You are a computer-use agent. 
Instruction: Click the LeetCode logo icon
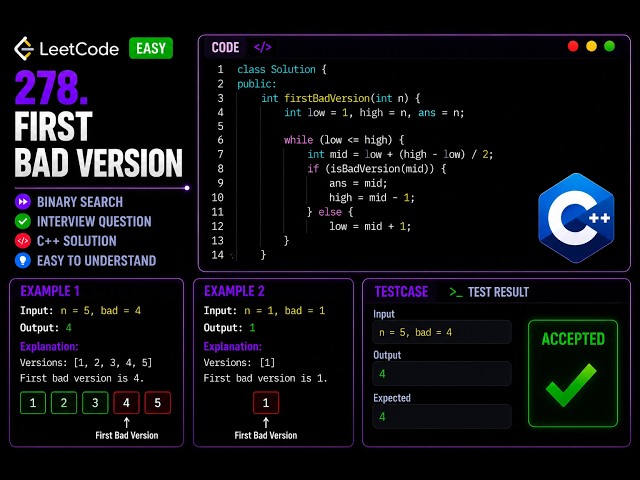[x=24, y=49]
